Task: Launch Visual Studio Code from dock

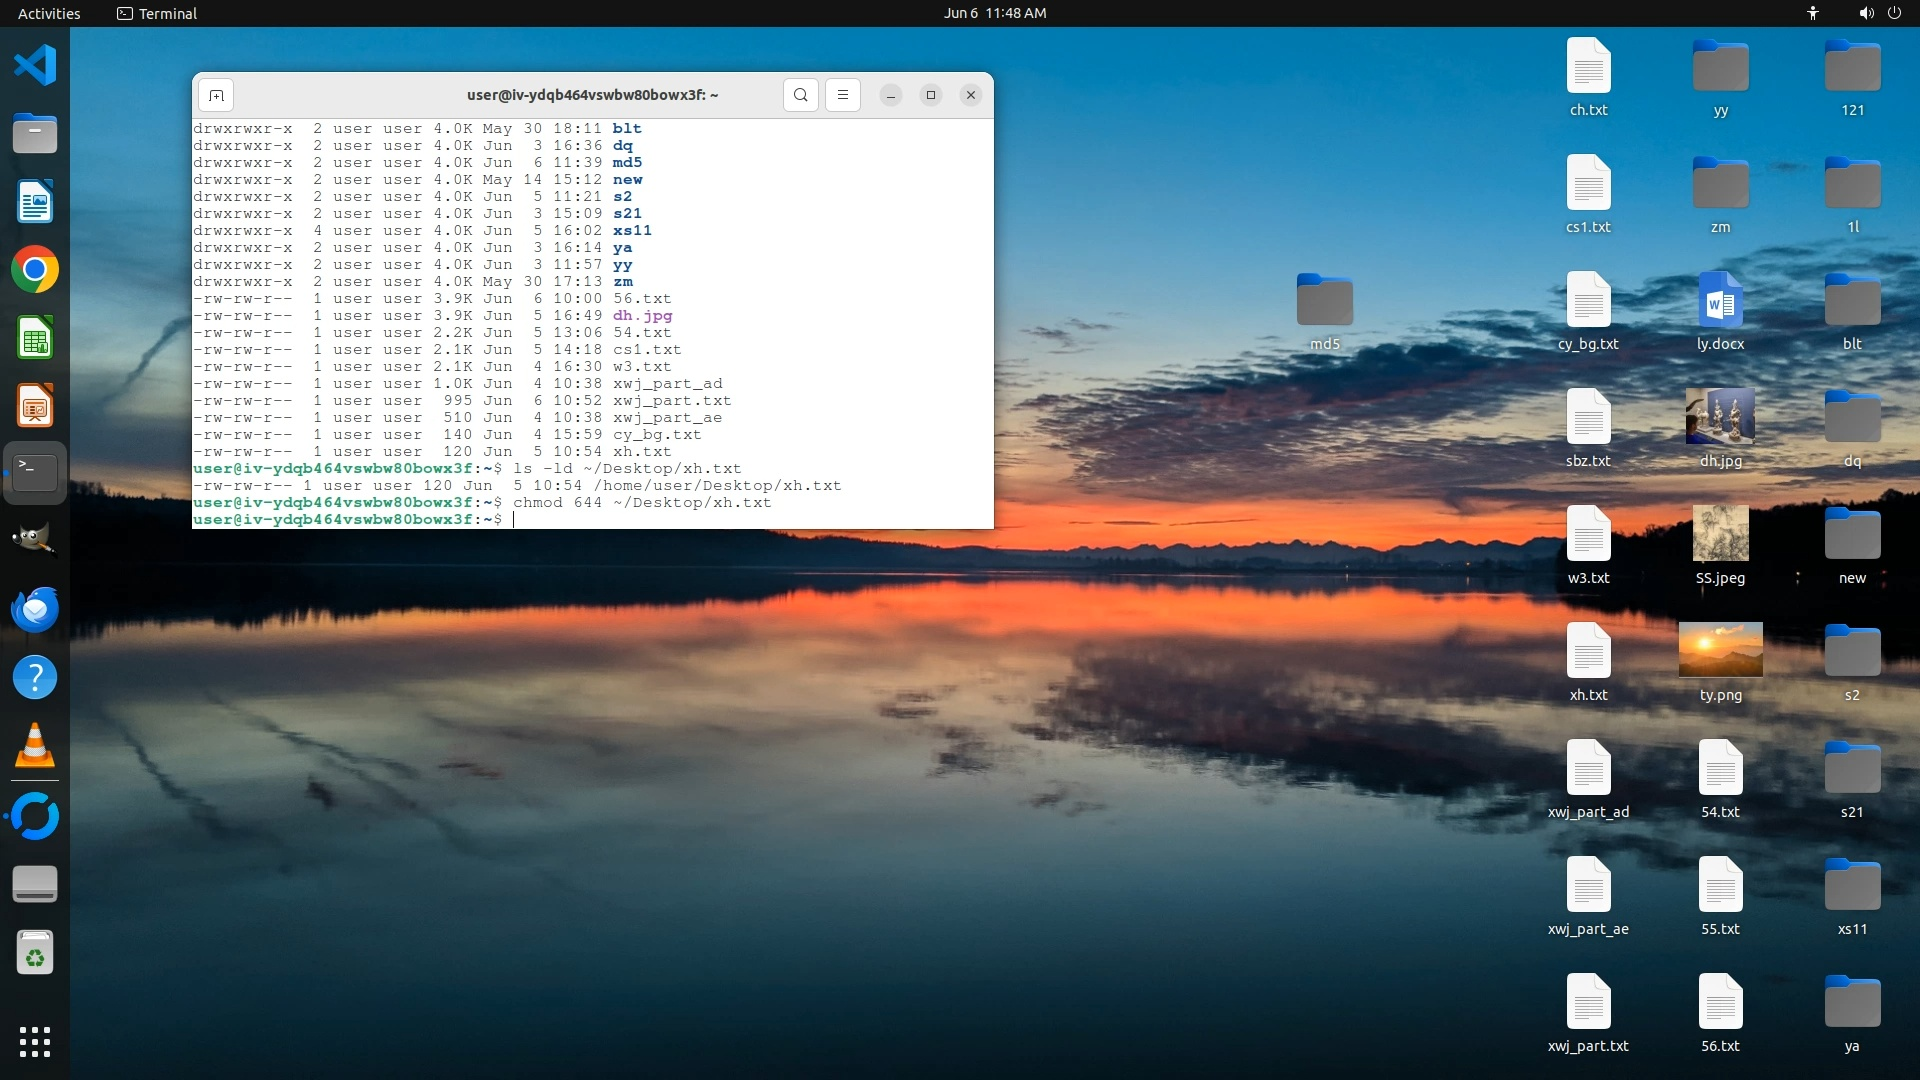Action: 35,66
